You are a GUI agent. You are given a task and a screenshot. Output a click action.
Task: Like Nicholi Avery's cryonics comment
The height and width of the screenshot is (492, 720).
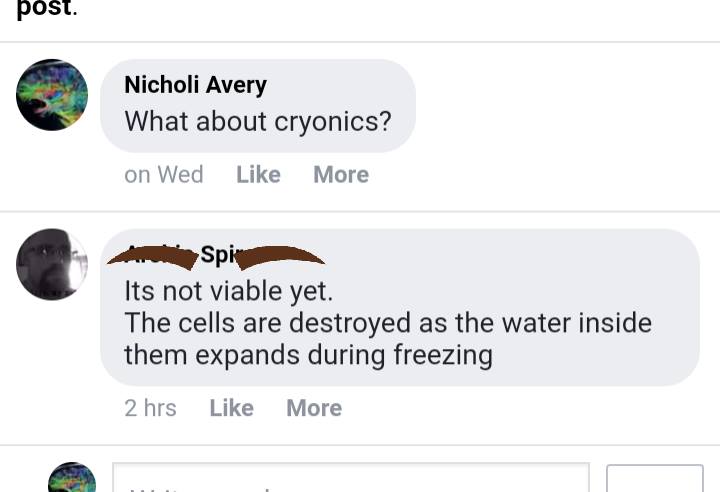tap(258, 175)
